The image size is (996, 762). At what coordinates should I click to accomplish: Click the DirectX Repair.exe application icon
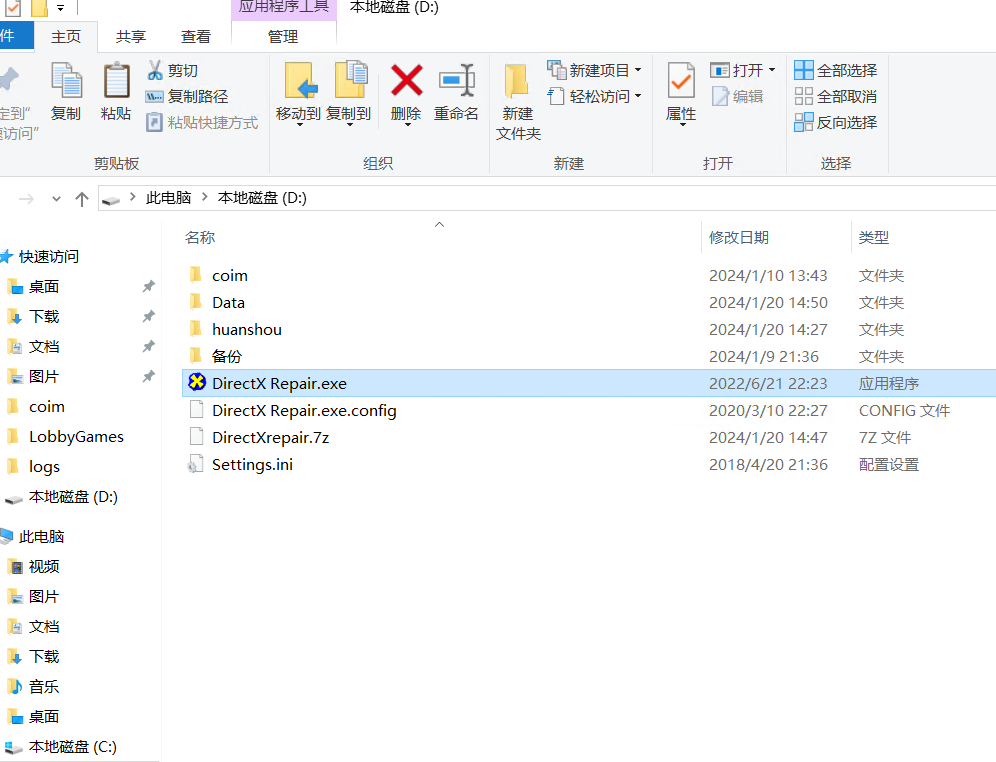197,382
